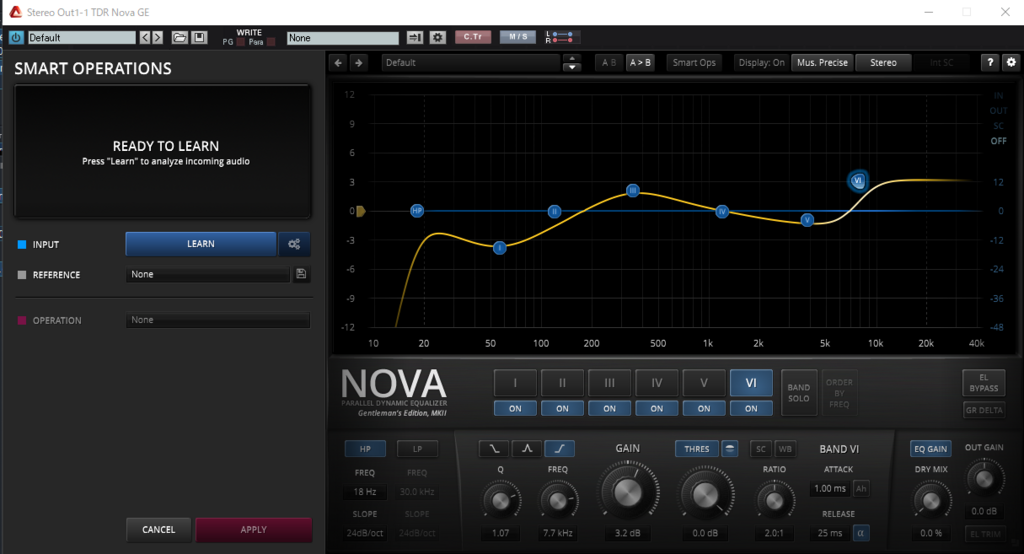This screenshot has width=1024, height=554.
Task: Step Nova preset with up/down arrows
Action: (x=572, y=63)
